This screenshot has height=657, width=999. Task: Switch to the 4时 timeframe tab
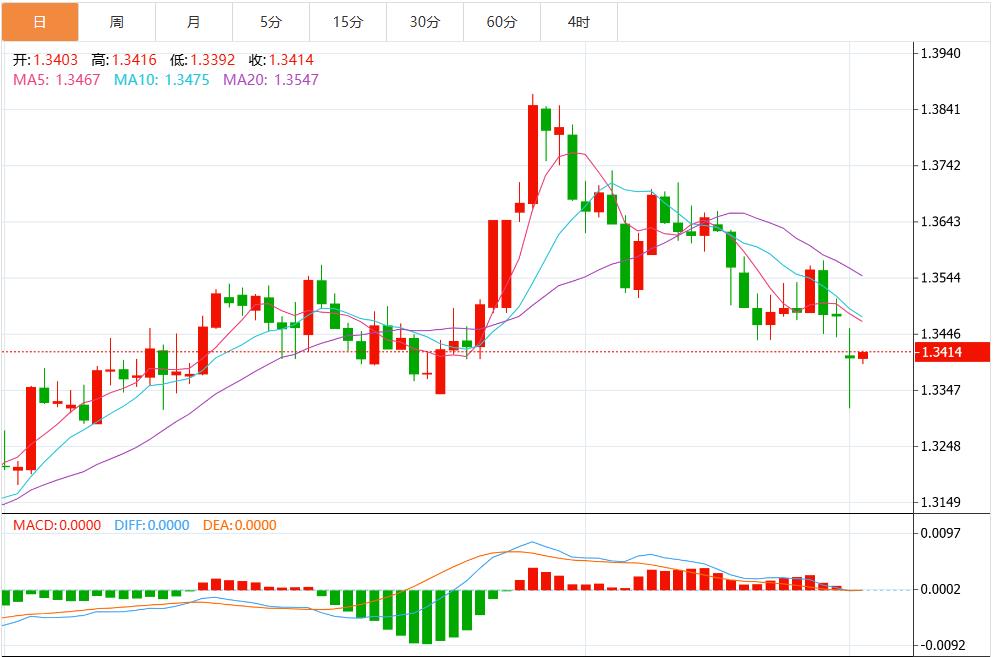click(578, 21)
